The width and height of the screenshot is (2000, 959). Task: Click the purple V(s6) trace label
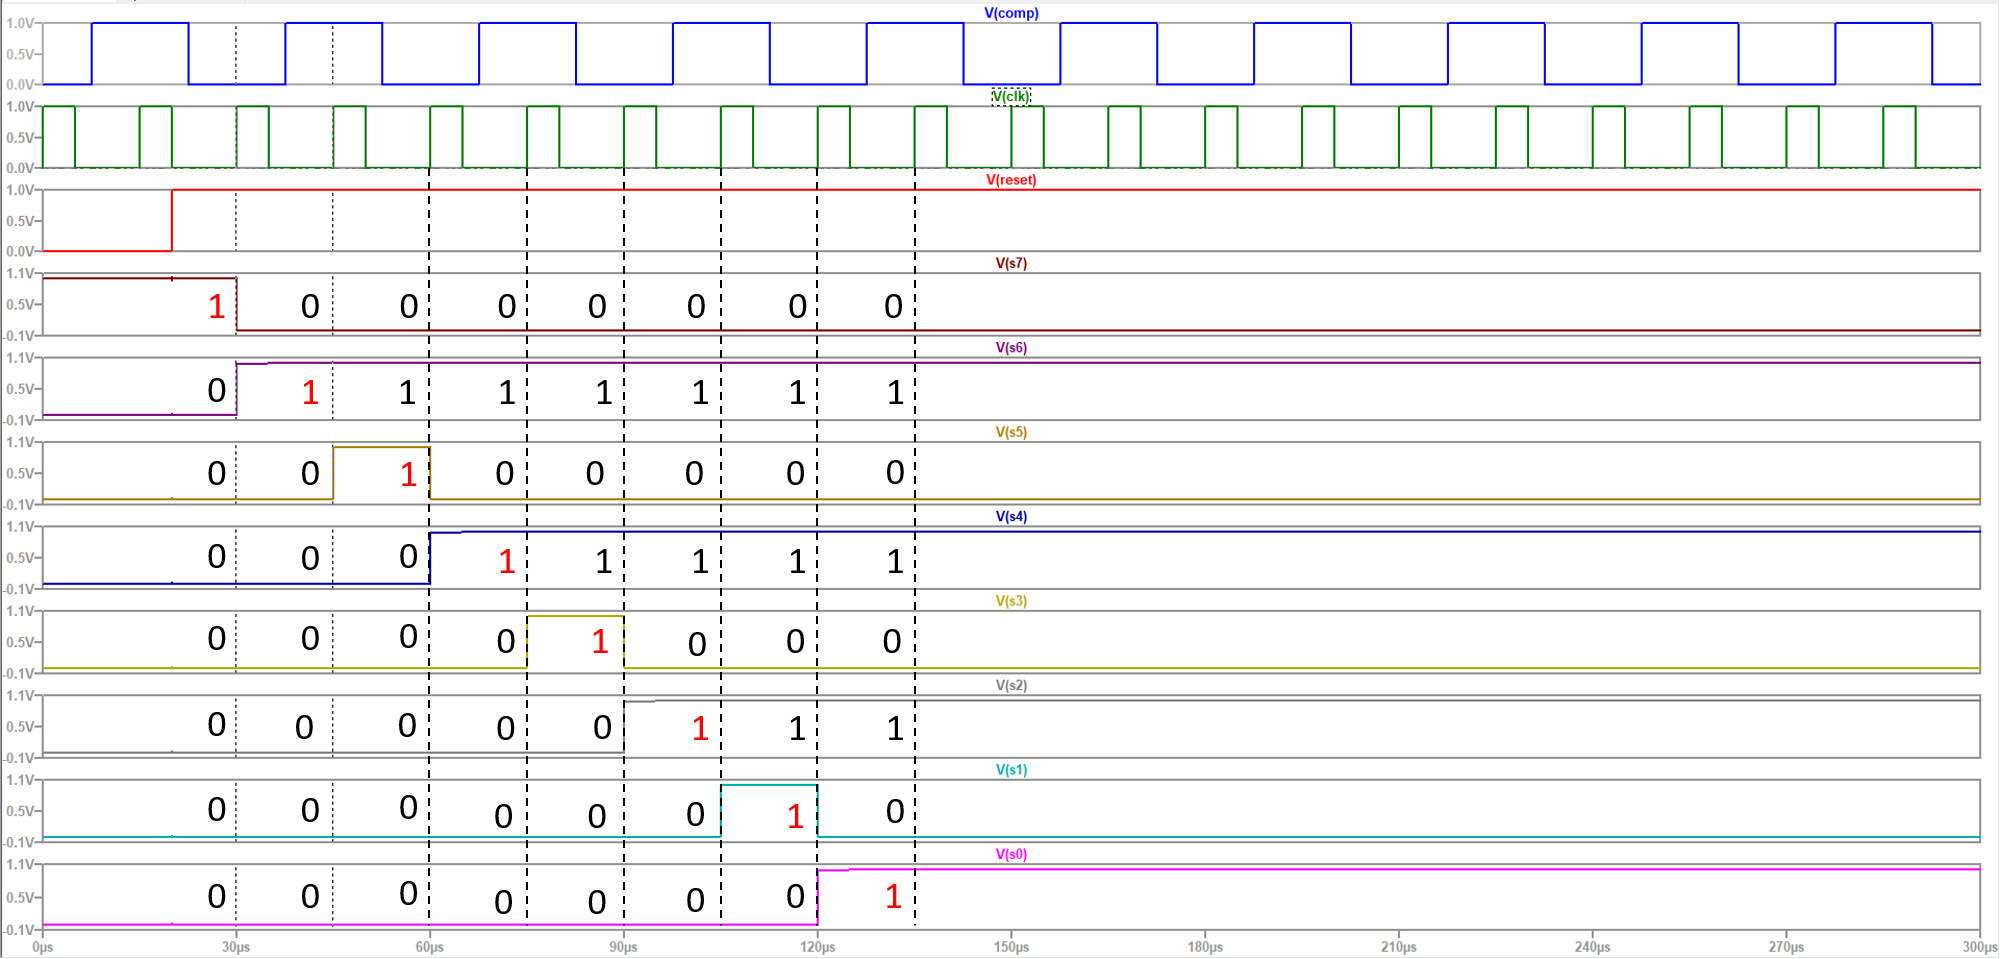[1011, 348]
